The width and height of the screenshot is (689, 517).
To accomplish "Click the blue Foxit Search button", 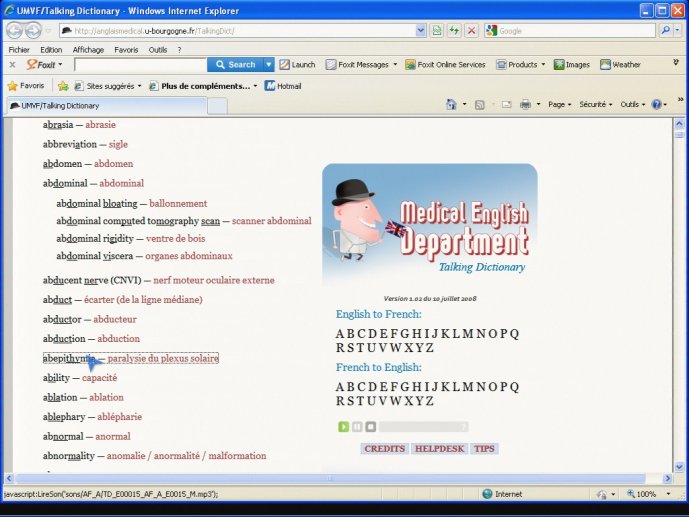I will click(236, 65).
